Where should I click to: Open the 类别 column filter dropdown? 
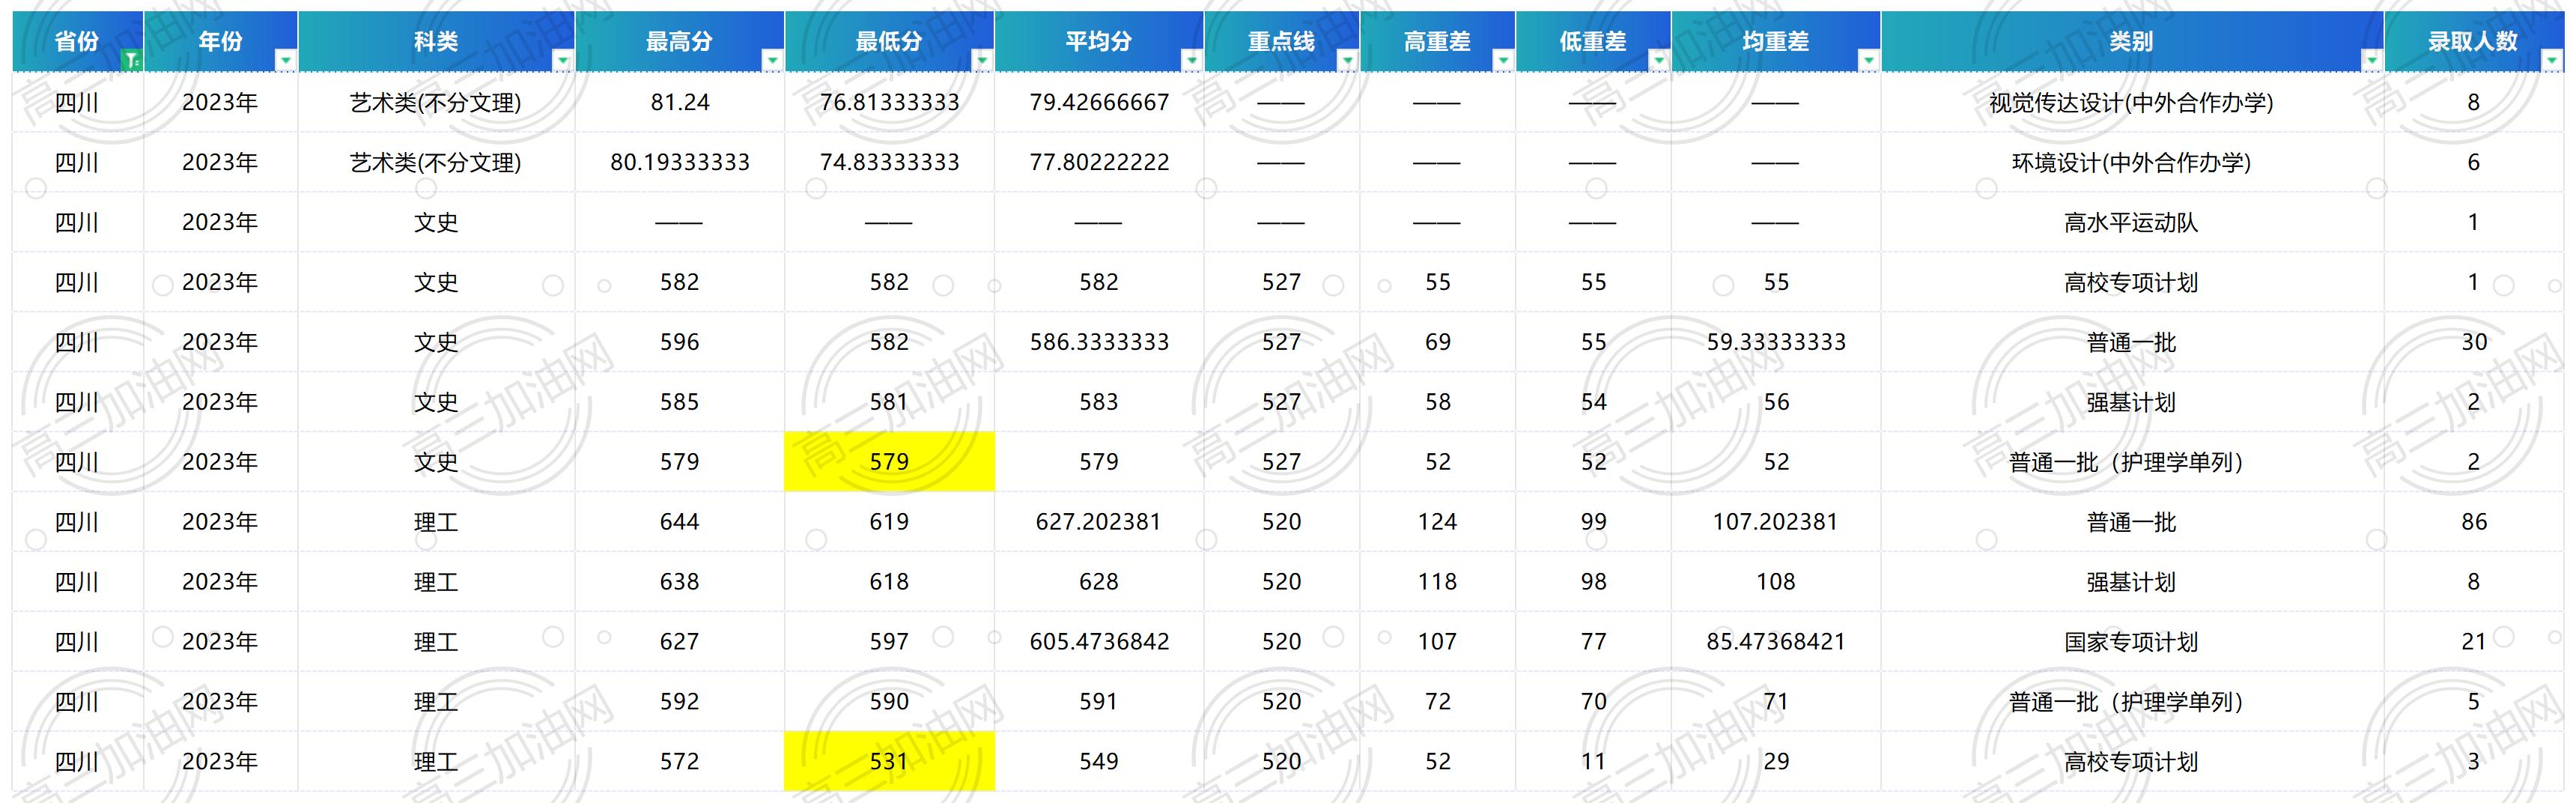coord(2372,61)
